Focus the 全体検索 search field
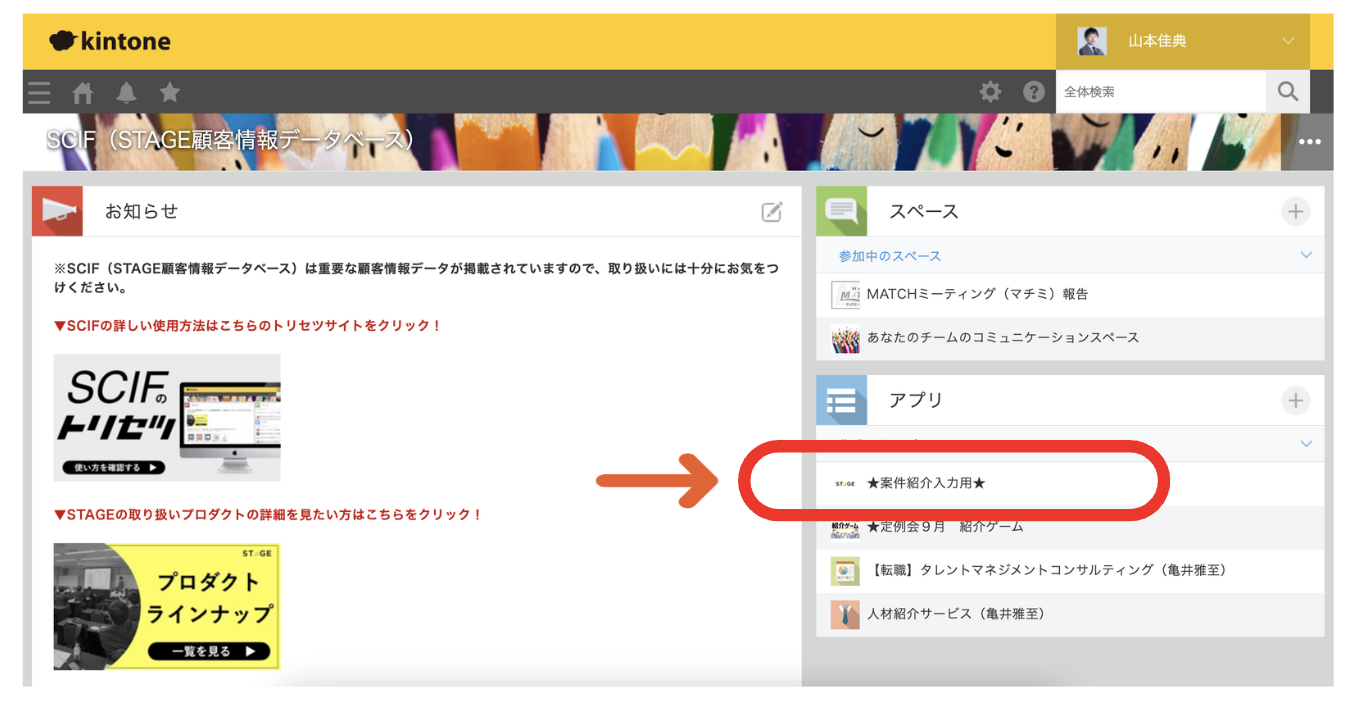Image resolution: width=1354 pixels, height=702 pixels. pos(1160,92)
